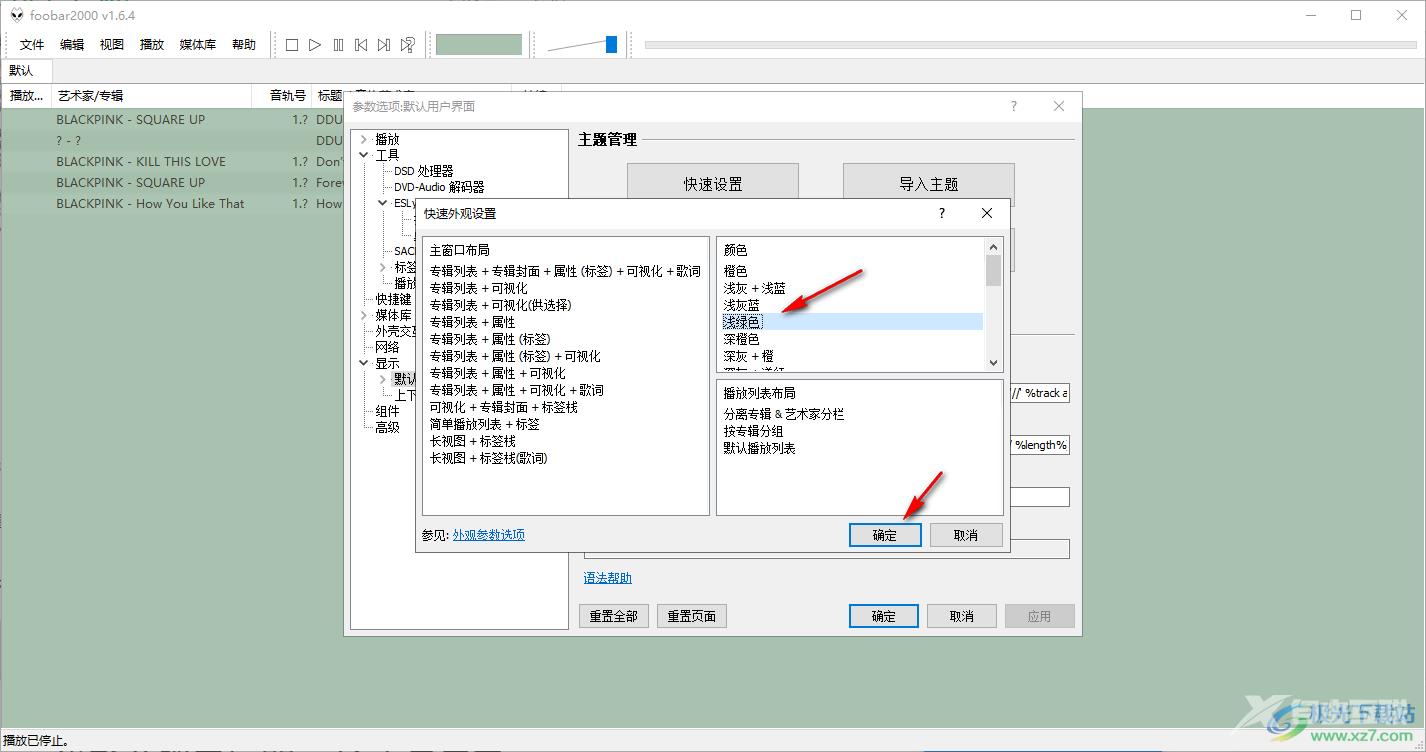The width and height of the screenshot is (1426, 752).
Task: Select layout 长视图 + 标签栈(歌词)
Action: point(489,458)
